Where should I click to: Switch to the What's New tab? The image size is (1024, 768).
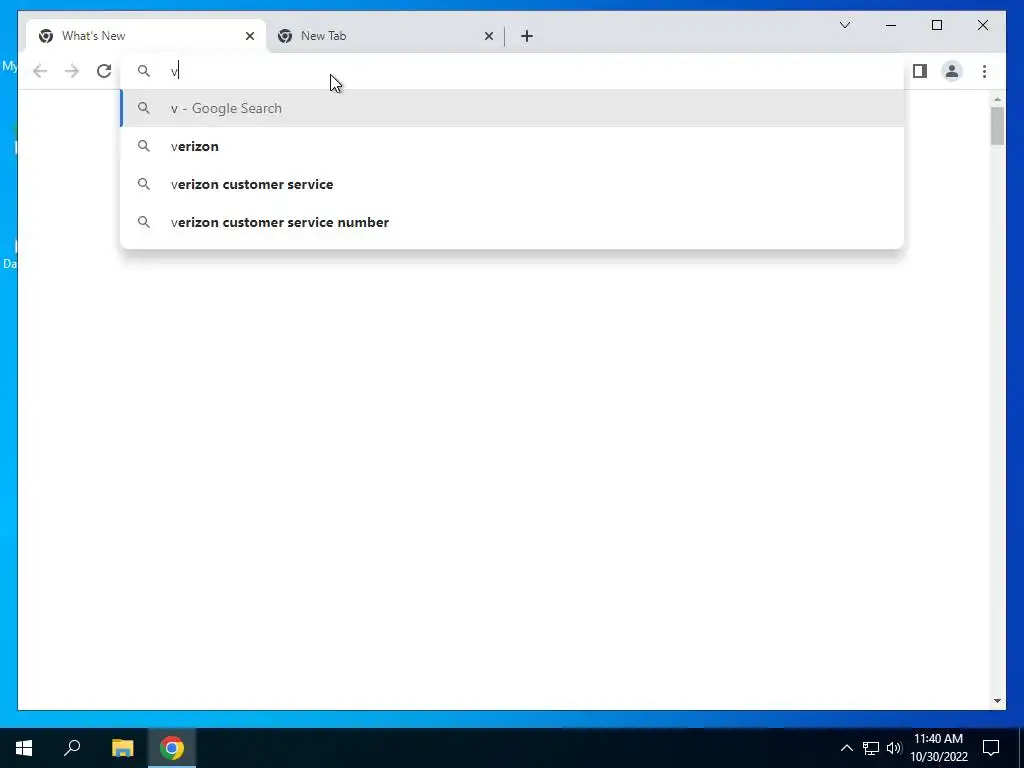pyautogui.click(x=146, y=36)
